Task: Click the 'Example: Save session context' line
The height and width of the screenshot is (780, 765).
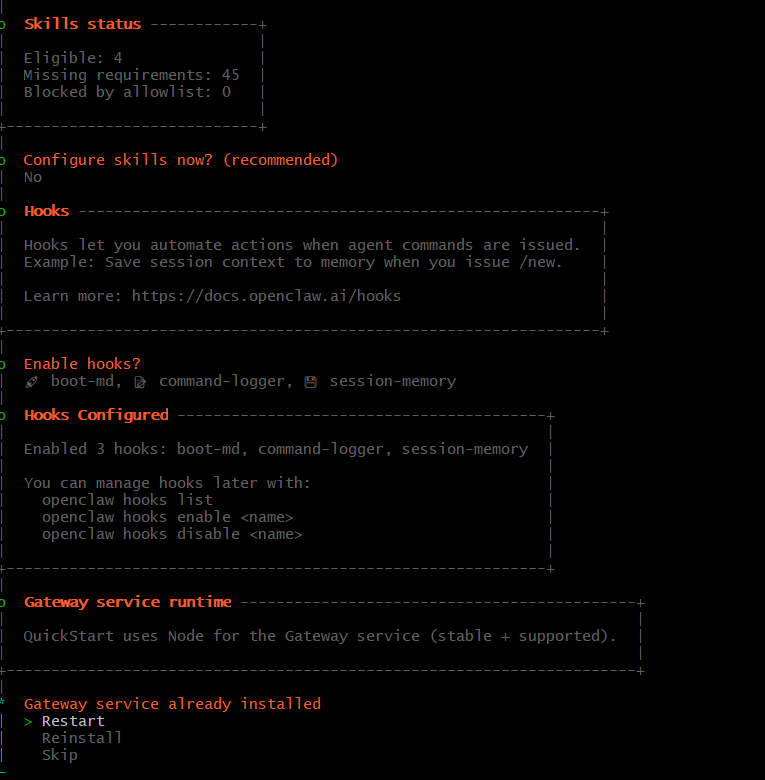Action: (x=293, y=262)
